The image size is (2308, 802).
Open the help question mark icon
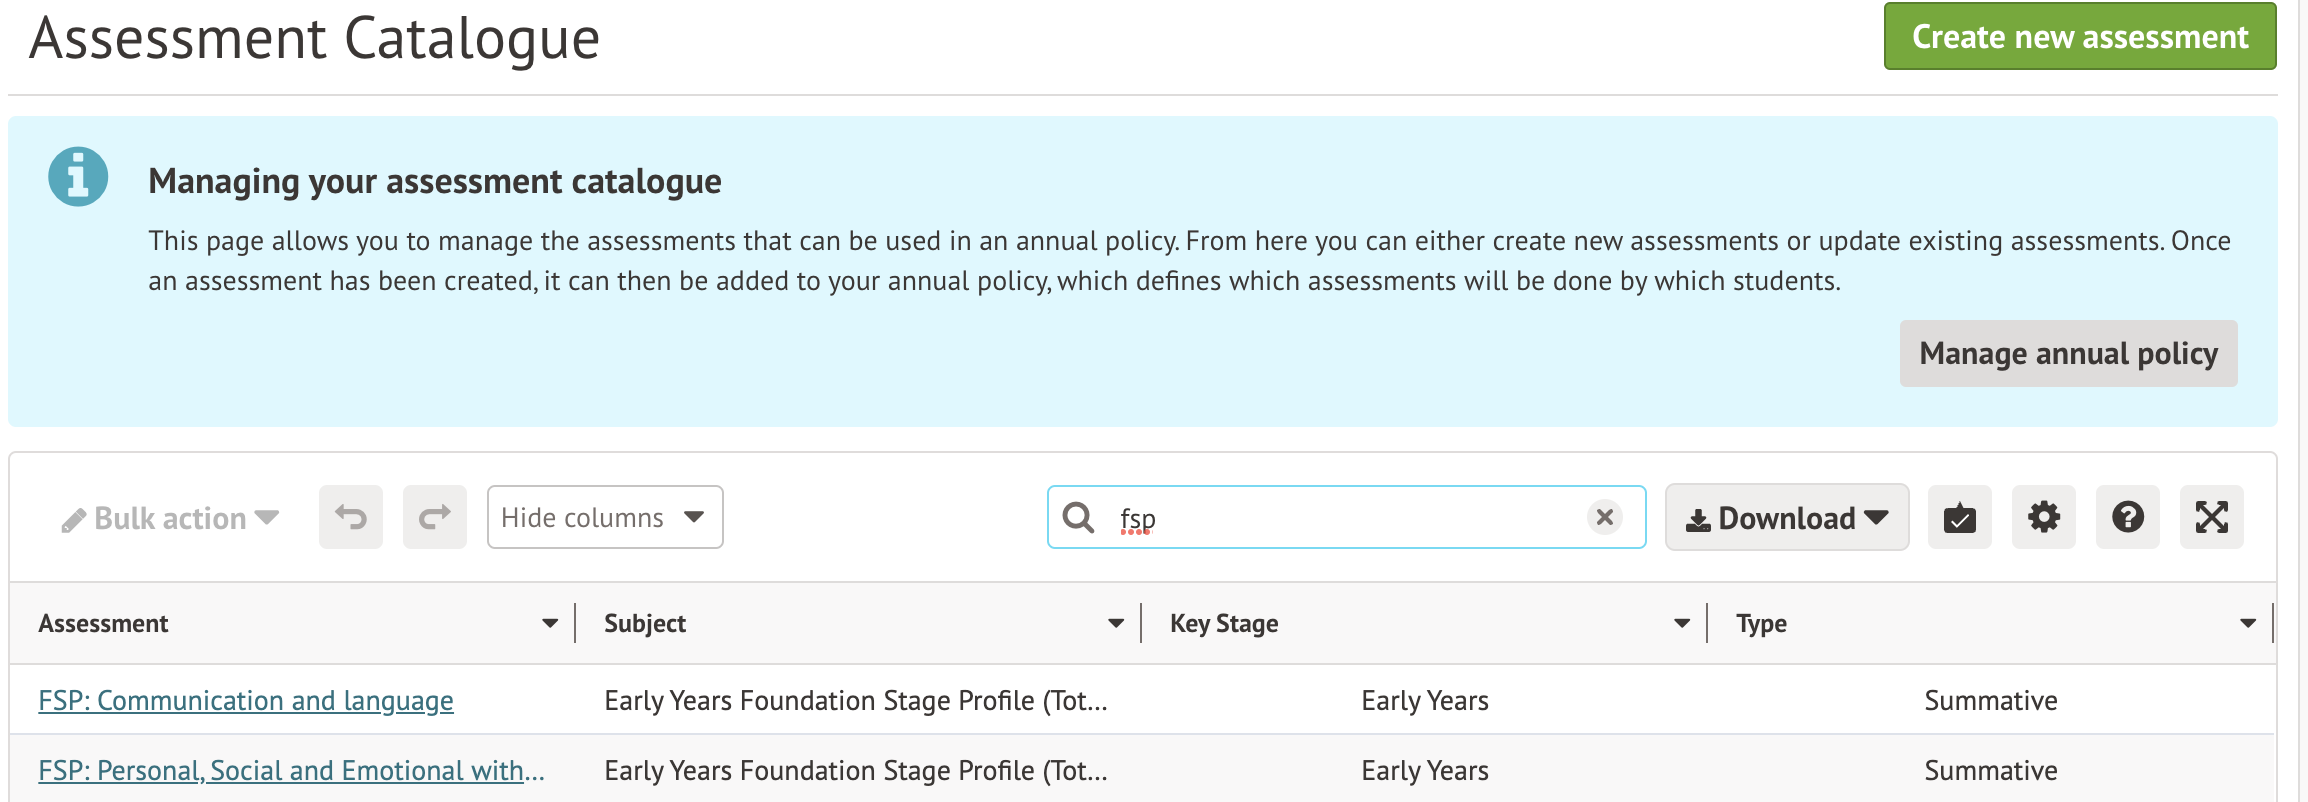tap(2127, 517)
